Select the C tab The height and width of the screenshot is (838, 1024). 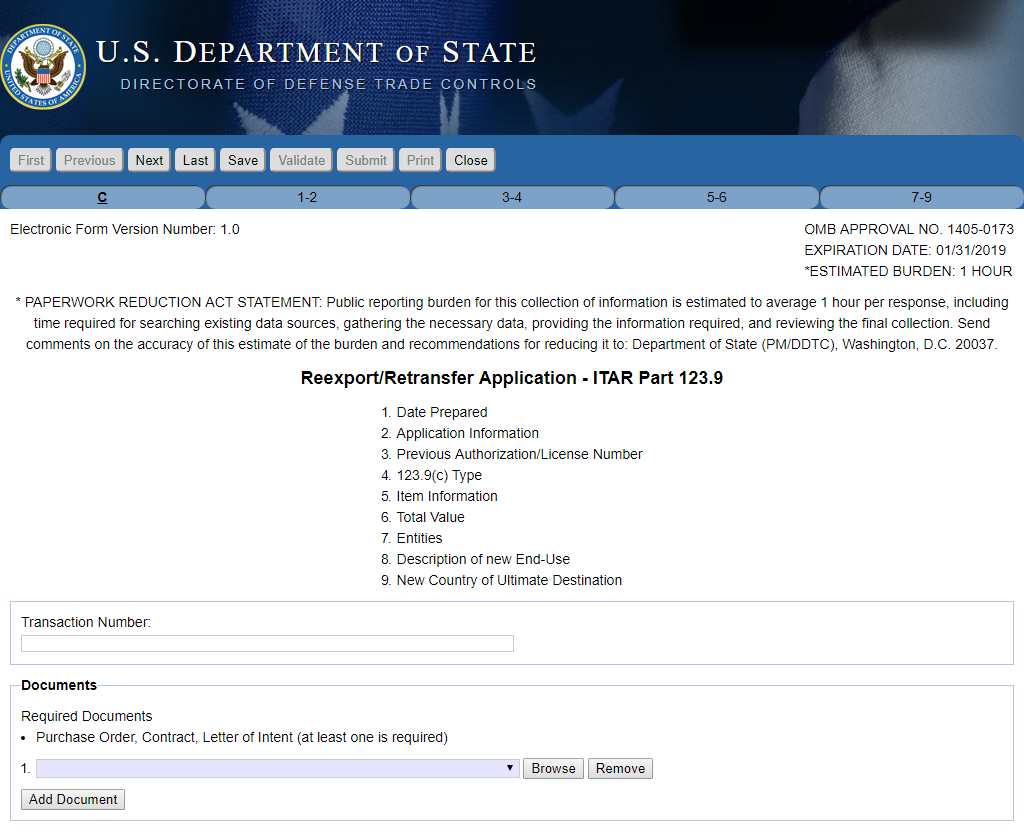point(103,197)
